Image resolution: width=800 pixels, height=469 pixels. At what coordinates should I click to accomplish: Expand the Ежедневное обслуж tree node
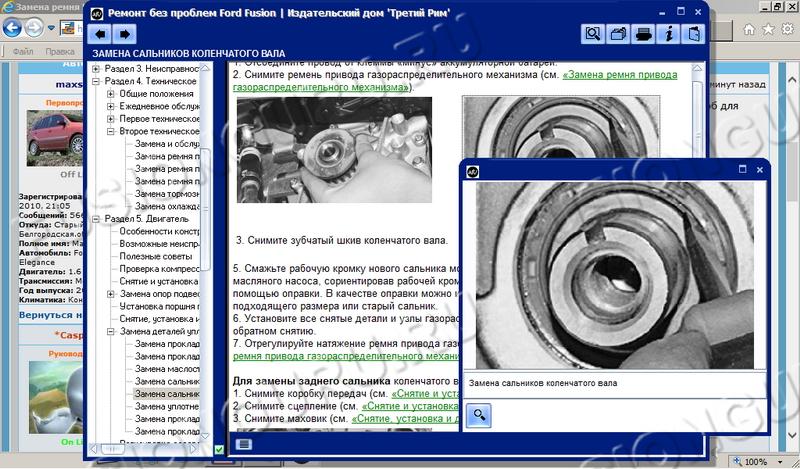pyautogui.click(x=111, y=107)
